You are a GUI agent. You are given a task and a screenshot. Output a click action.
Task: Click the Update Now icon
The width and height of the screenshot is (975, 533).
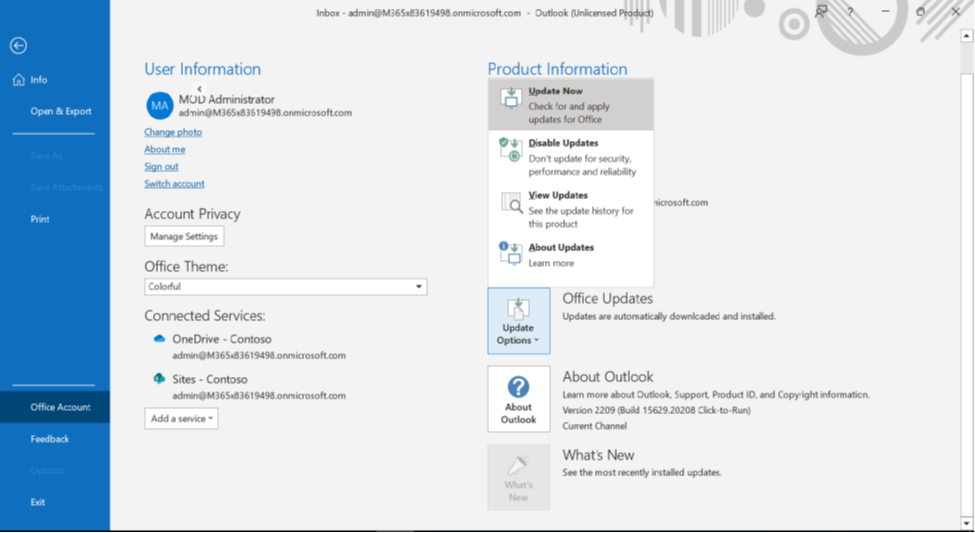pos(511,98)
